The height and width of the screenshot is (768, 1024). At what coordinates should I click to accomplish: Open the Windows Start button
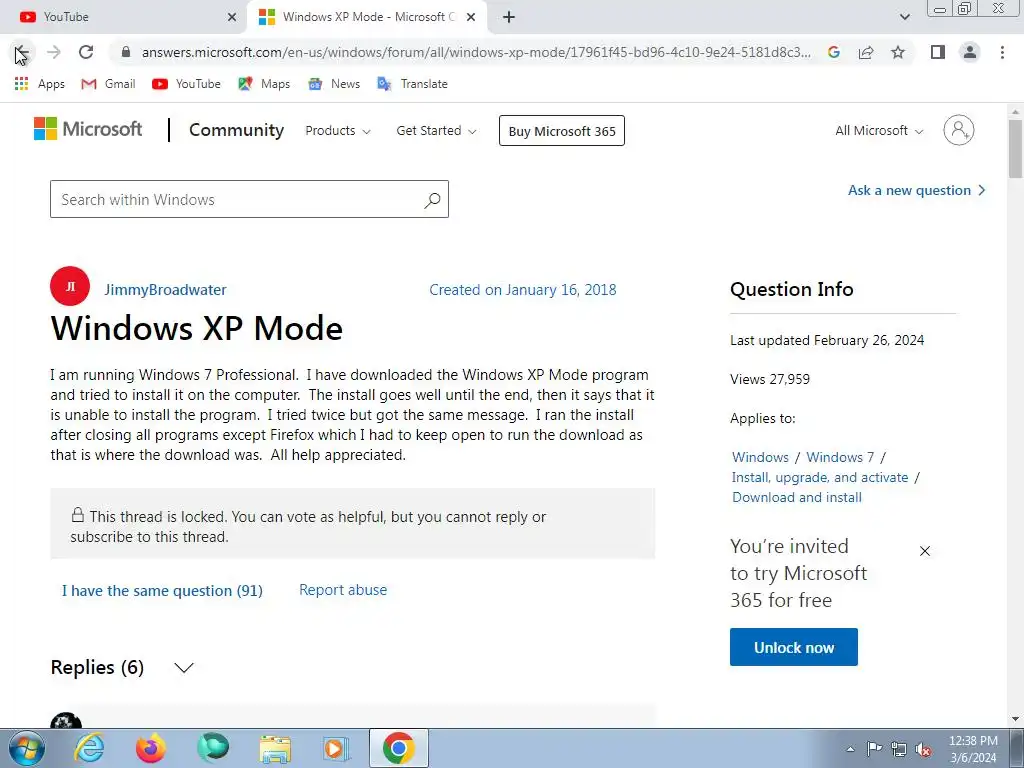coord(27,748)
